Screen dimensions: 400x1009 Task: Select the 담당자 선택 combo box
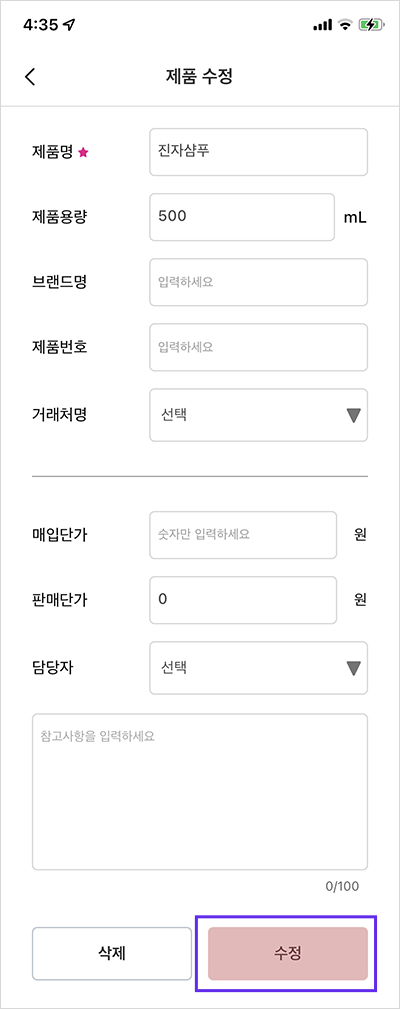pos(259,668)
